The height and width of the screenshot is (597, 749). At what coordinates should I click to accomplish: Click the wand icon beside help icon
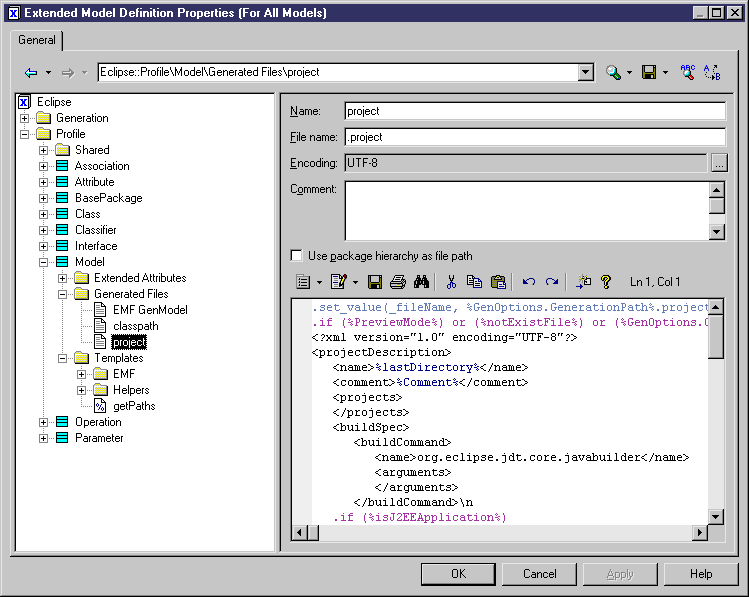tap(583, 282)
